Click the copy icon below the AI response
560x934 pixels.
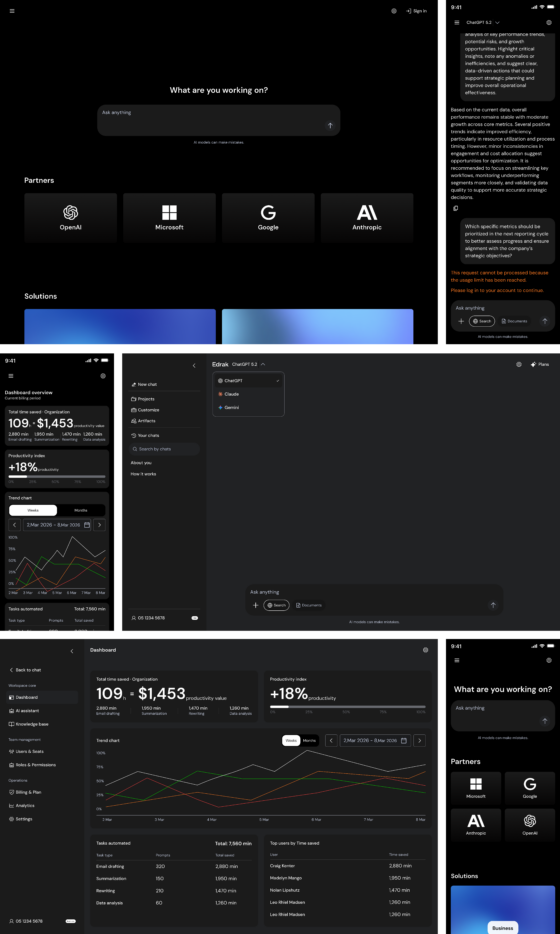tap(456, 208)
